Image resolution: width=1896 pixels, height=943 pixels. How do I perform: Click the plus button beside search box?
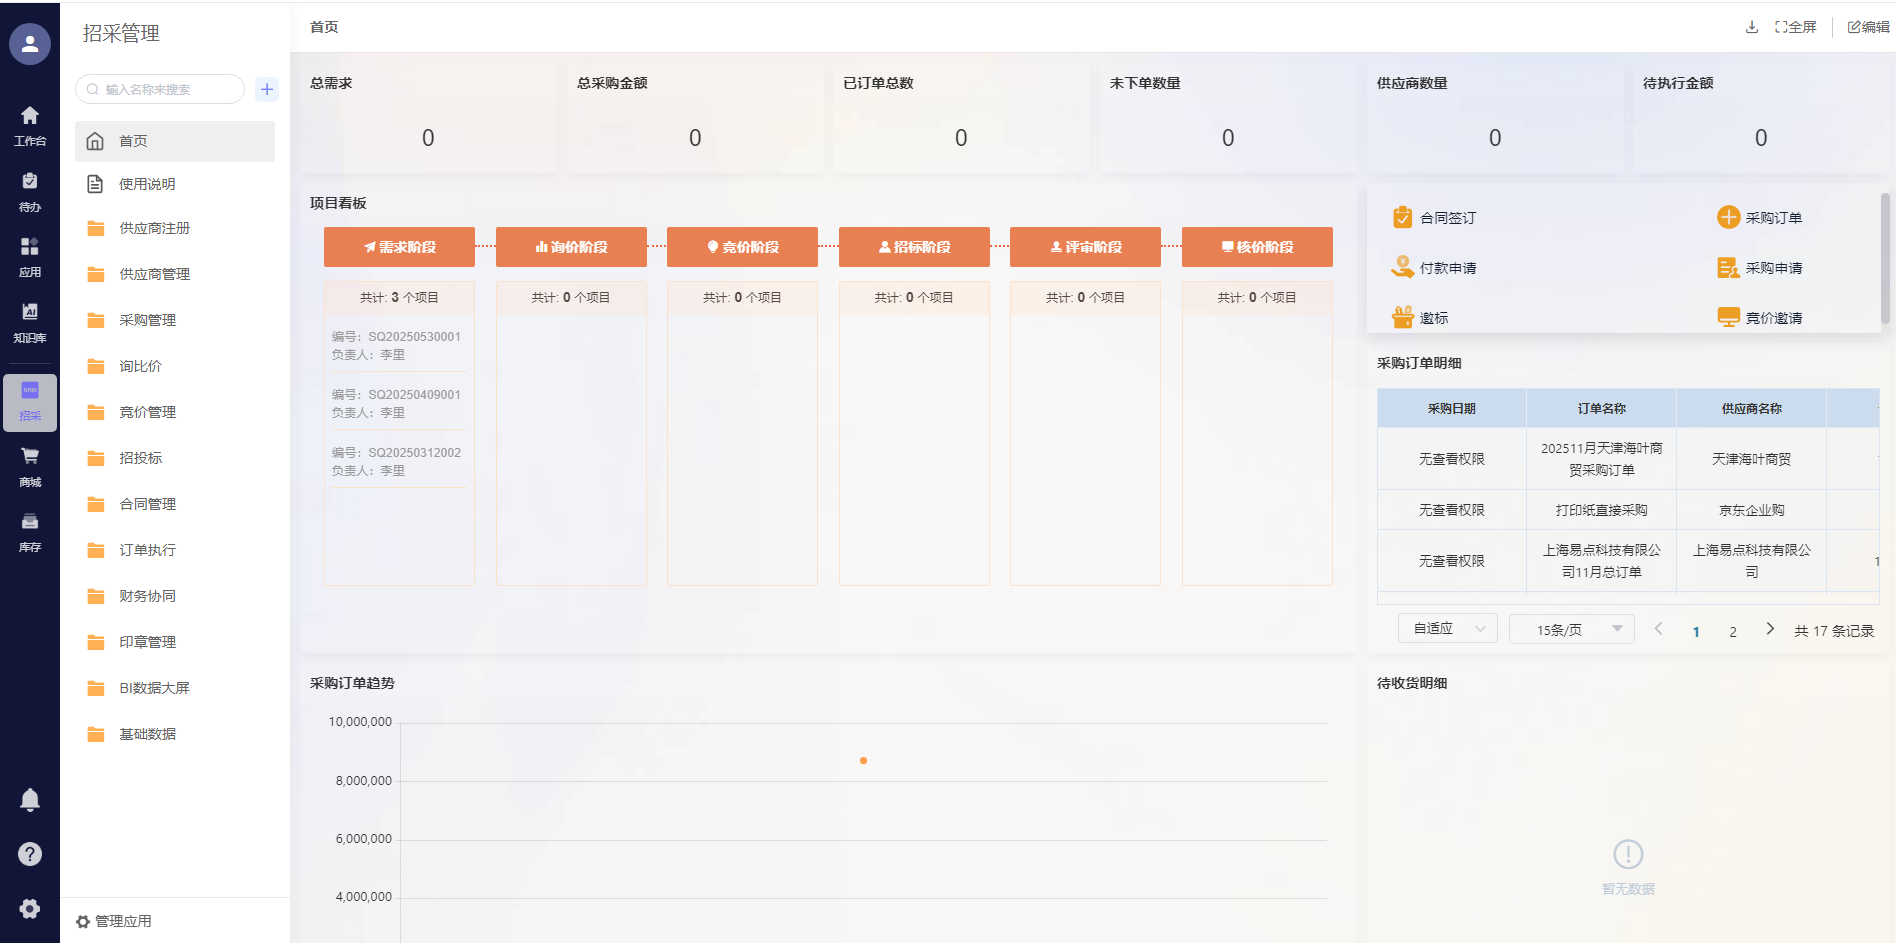267,89
